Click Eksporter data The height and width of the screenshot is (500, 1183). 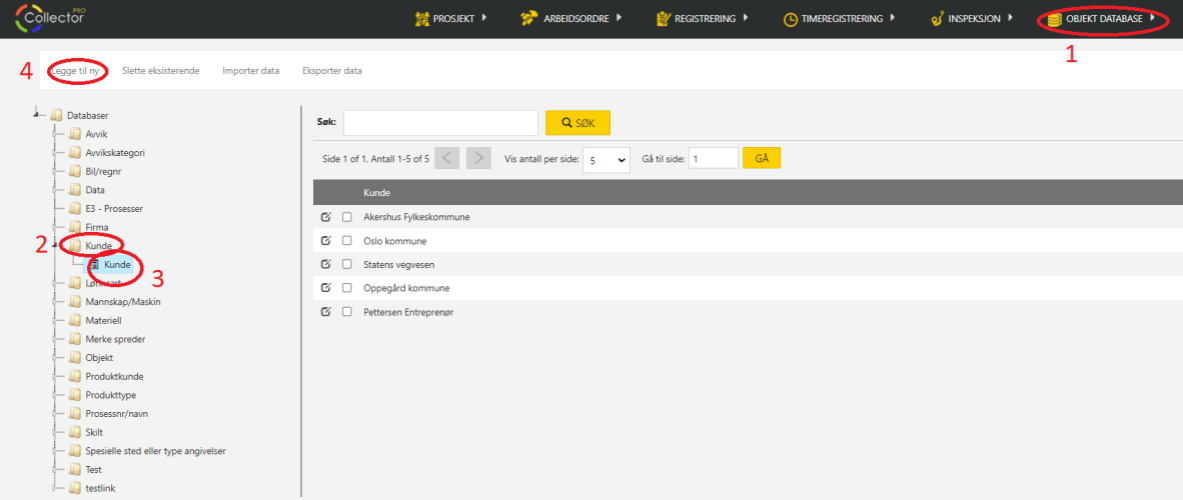click(332, 71)
